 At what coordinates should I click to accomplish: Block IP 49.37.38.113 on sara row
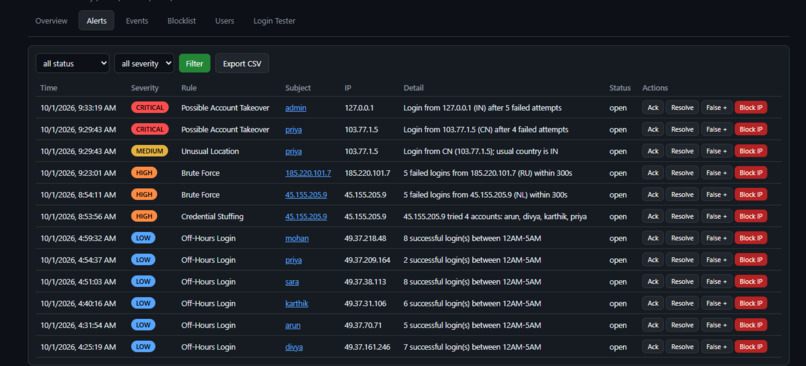[751, 282]
